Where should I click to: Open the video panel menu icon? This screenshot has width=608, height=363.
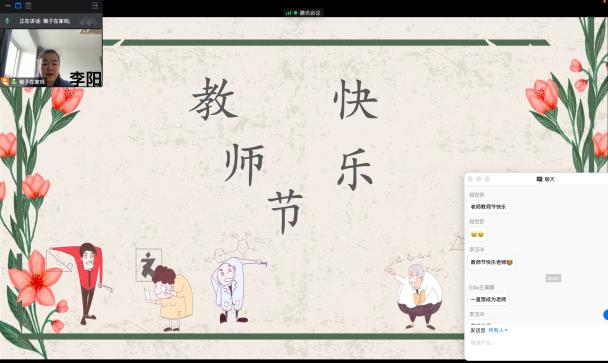[x=95, y=5]
